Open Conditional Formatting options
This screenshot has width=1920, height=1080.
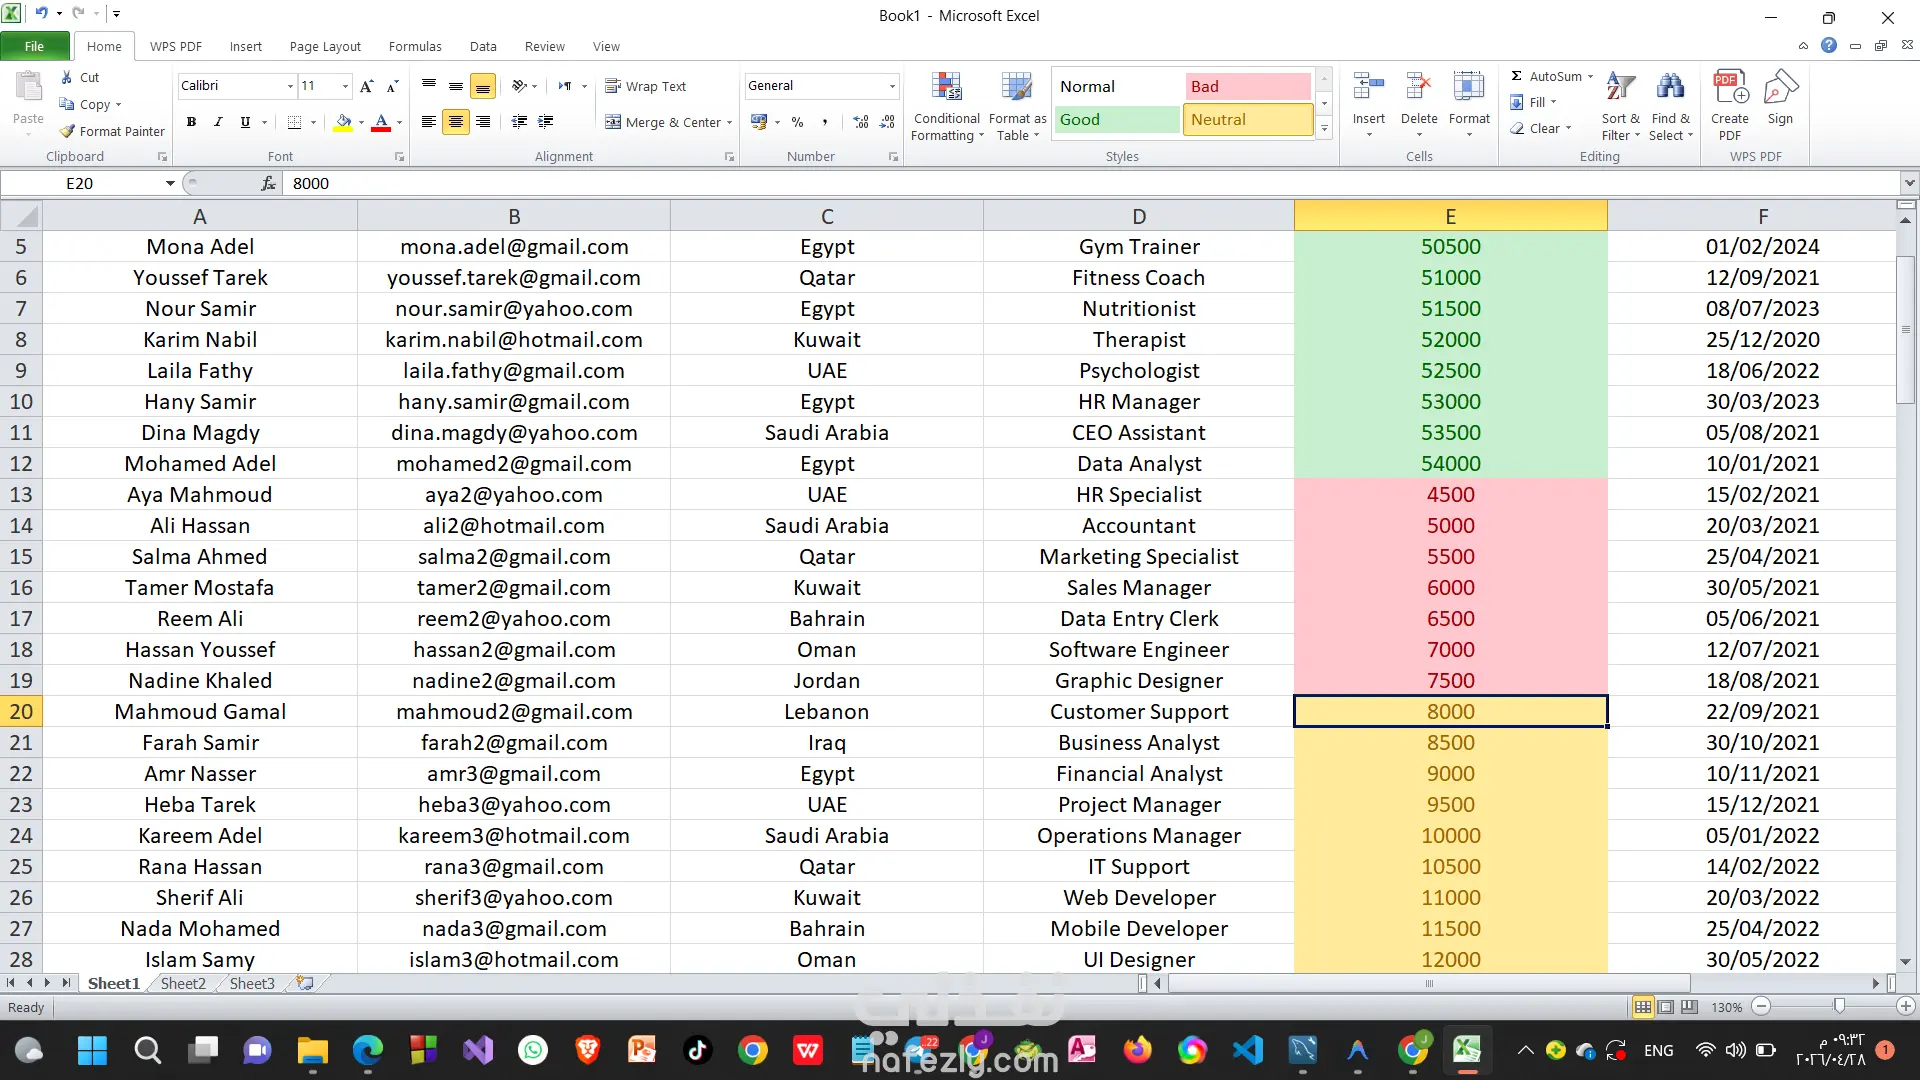[x=946, y=106]
